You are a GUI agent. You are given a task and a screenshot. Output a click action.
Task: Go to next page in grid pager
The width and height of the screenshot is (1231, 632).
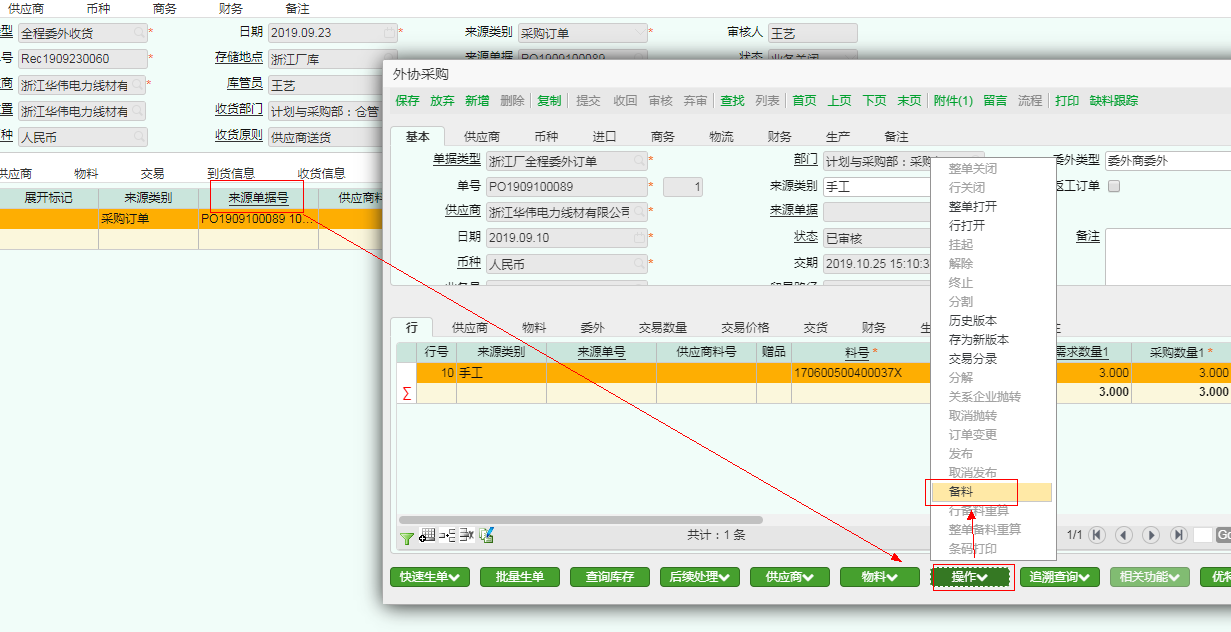click(1151, 535)
